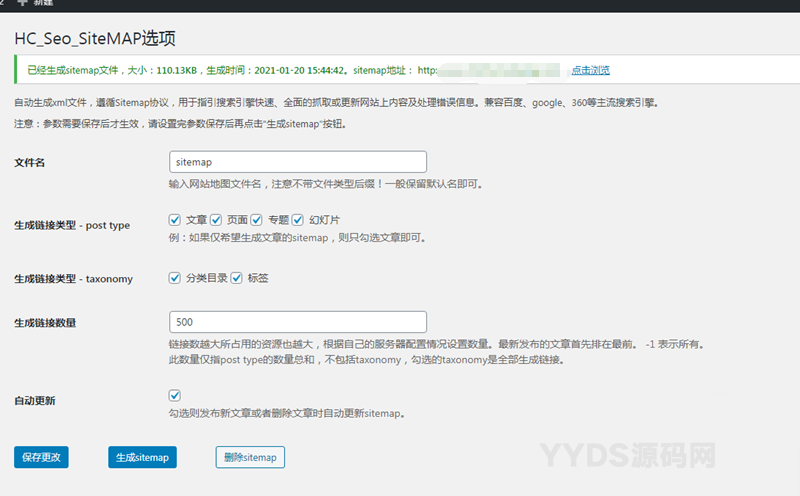Focus the 文件名 sitemap input field

coord(298,161)
